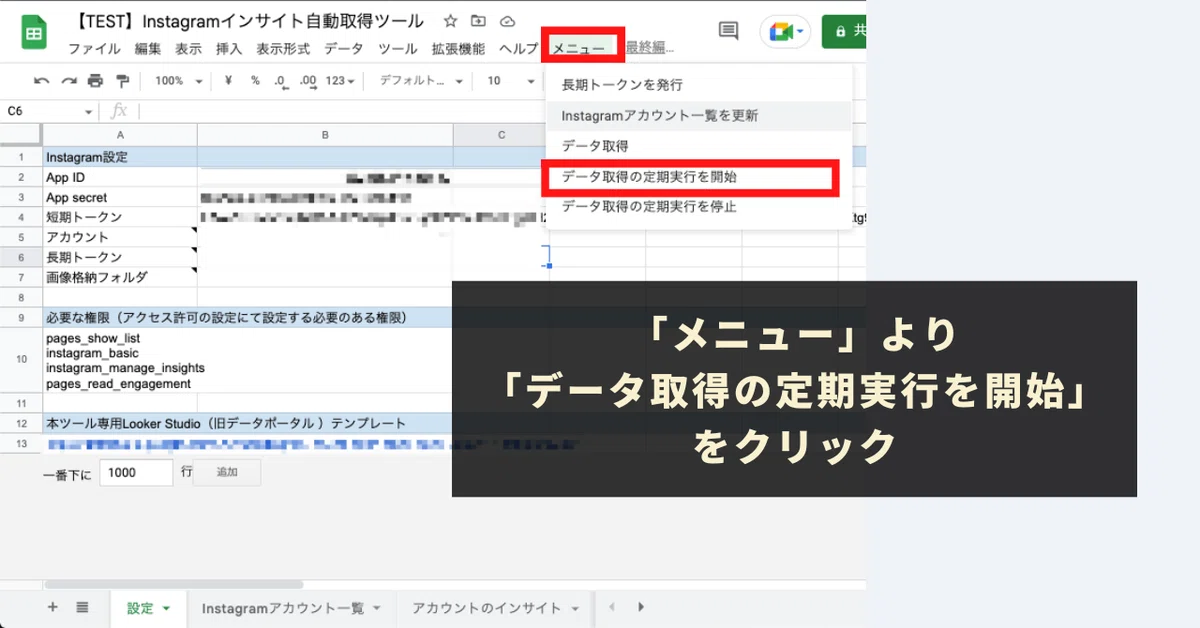The height and width of the screenshot is (628, 1200).
Task: Select row 10 header
Action: 21,360
